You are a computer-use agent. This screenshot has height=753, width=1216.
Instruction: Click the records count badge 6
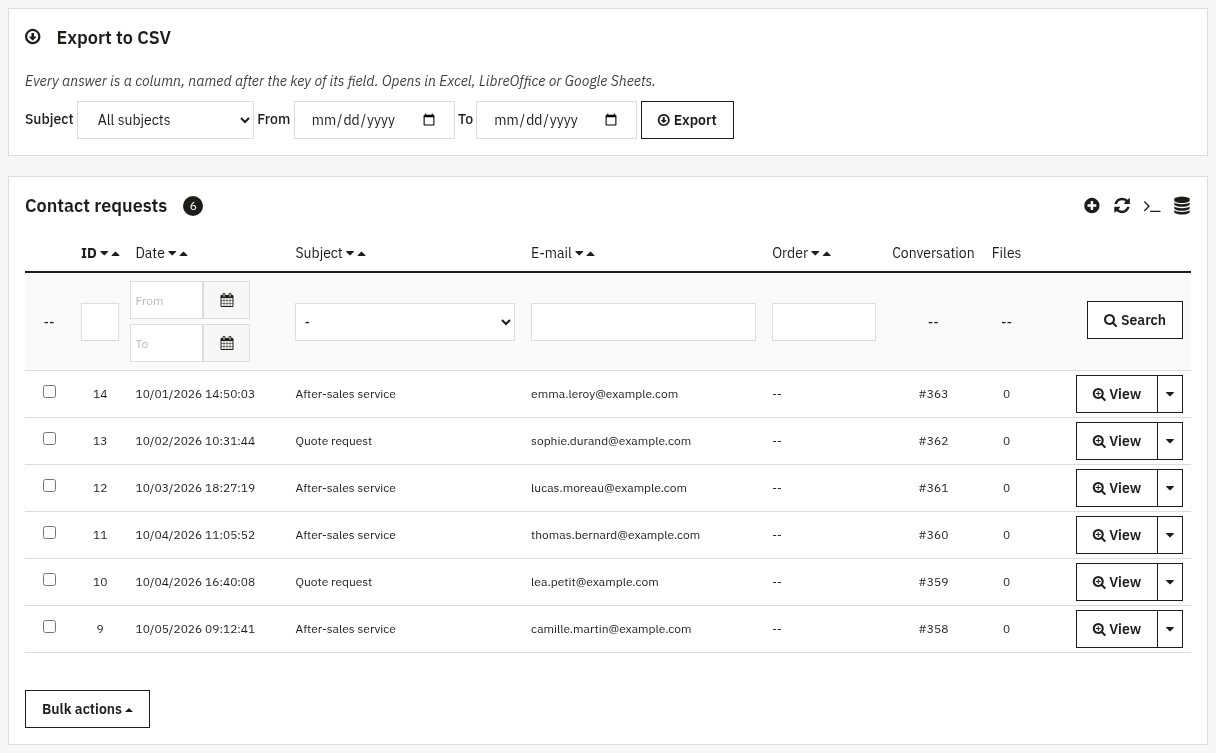coord(193,206)
